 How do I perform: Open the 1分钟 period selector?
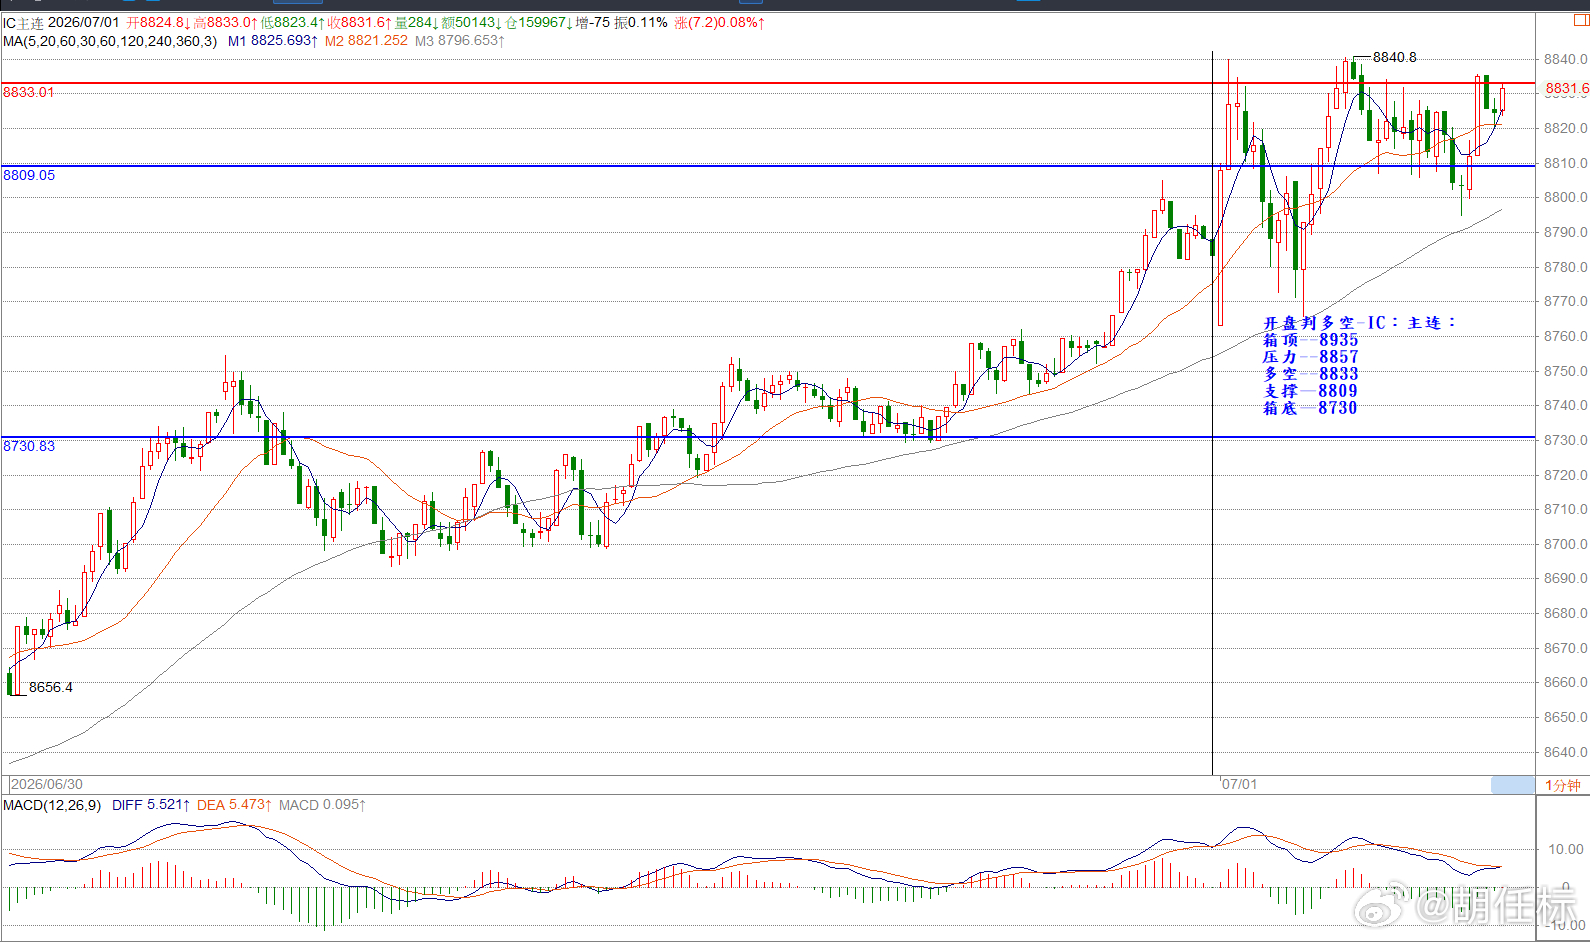(x=1562, y=785)
